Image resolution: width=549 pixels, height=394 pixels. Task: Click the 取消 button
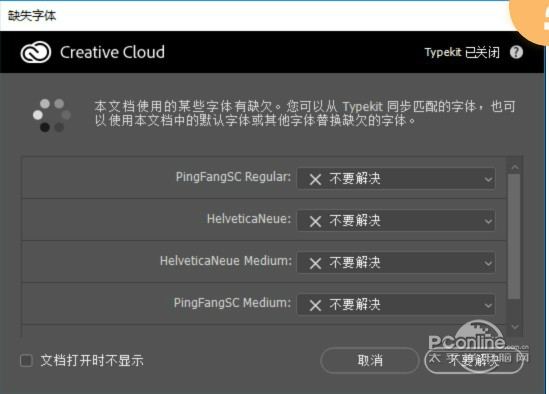[x=370, y=360]
